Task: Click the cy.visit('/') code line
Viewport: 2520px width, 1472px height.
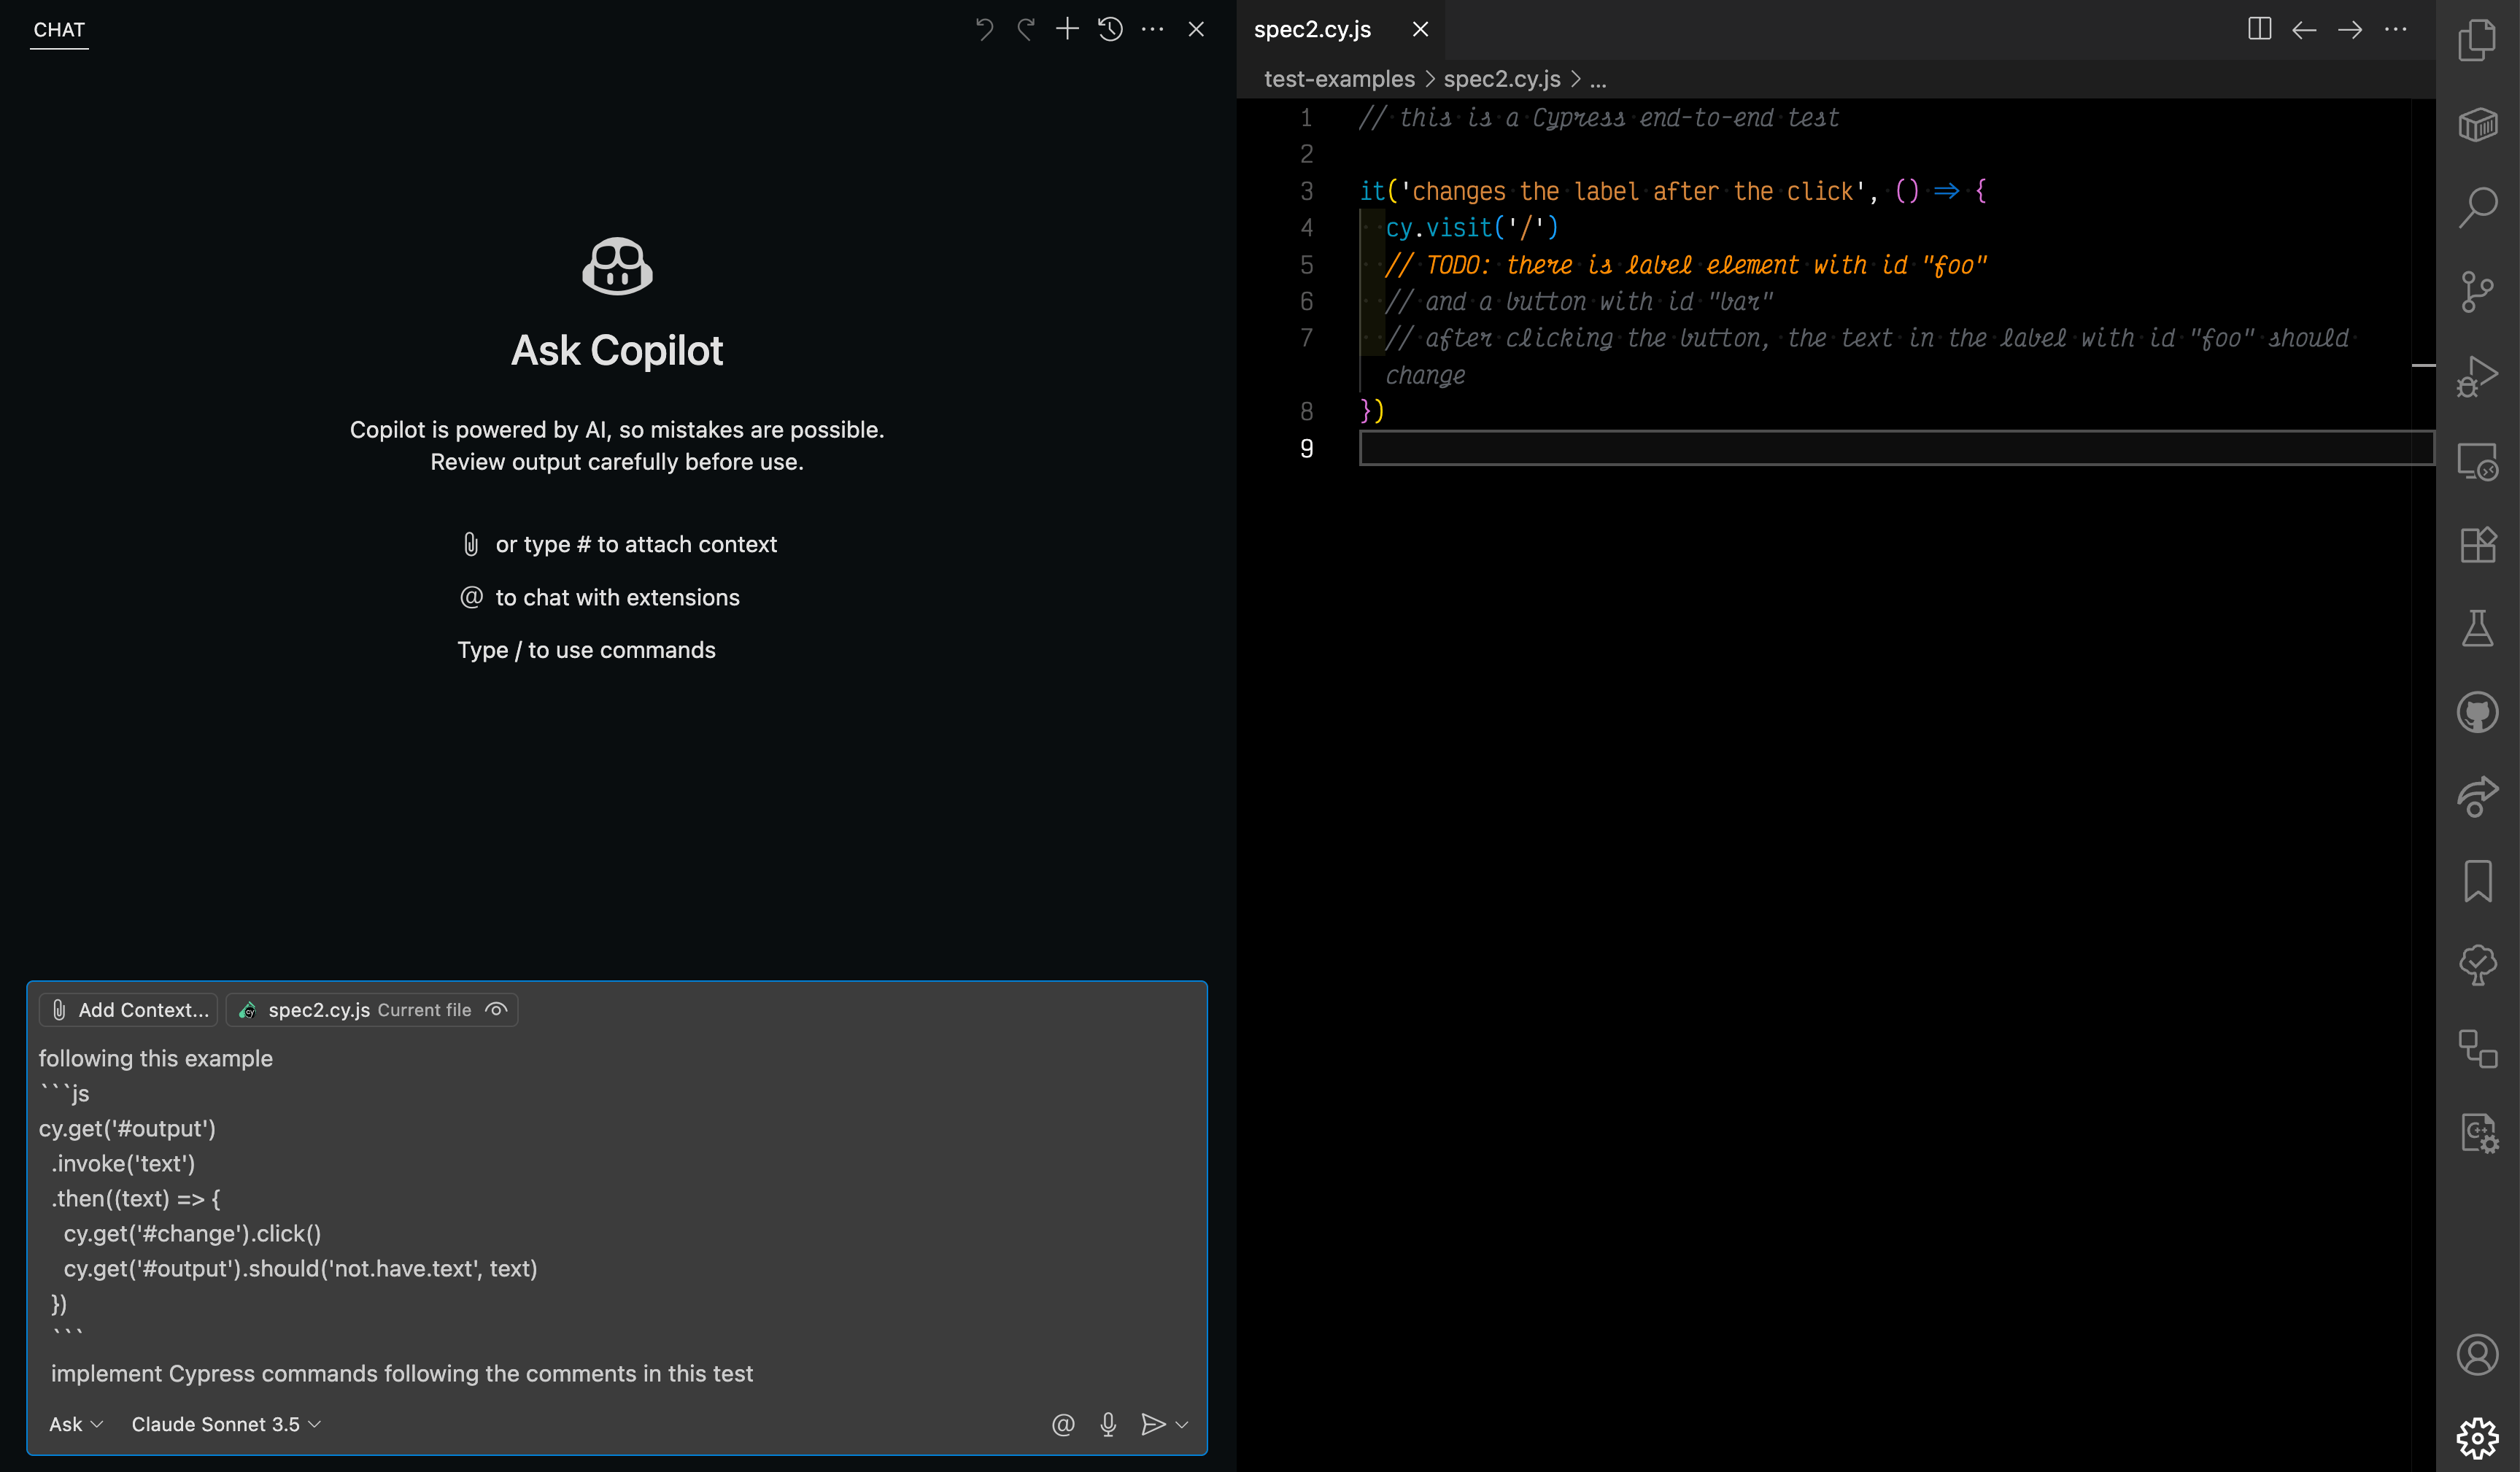Action: 1471,228
